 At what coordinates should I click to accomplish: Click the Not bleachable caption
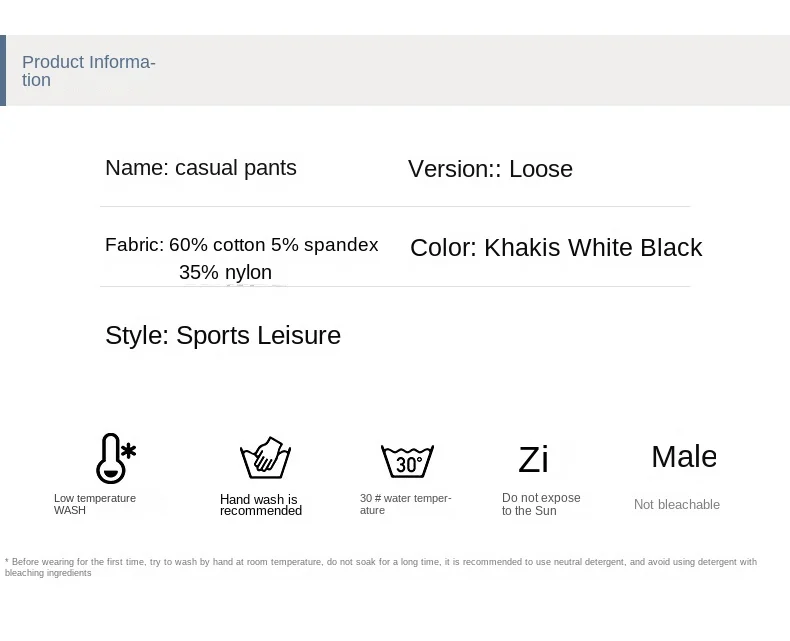(x=677, y=505)
